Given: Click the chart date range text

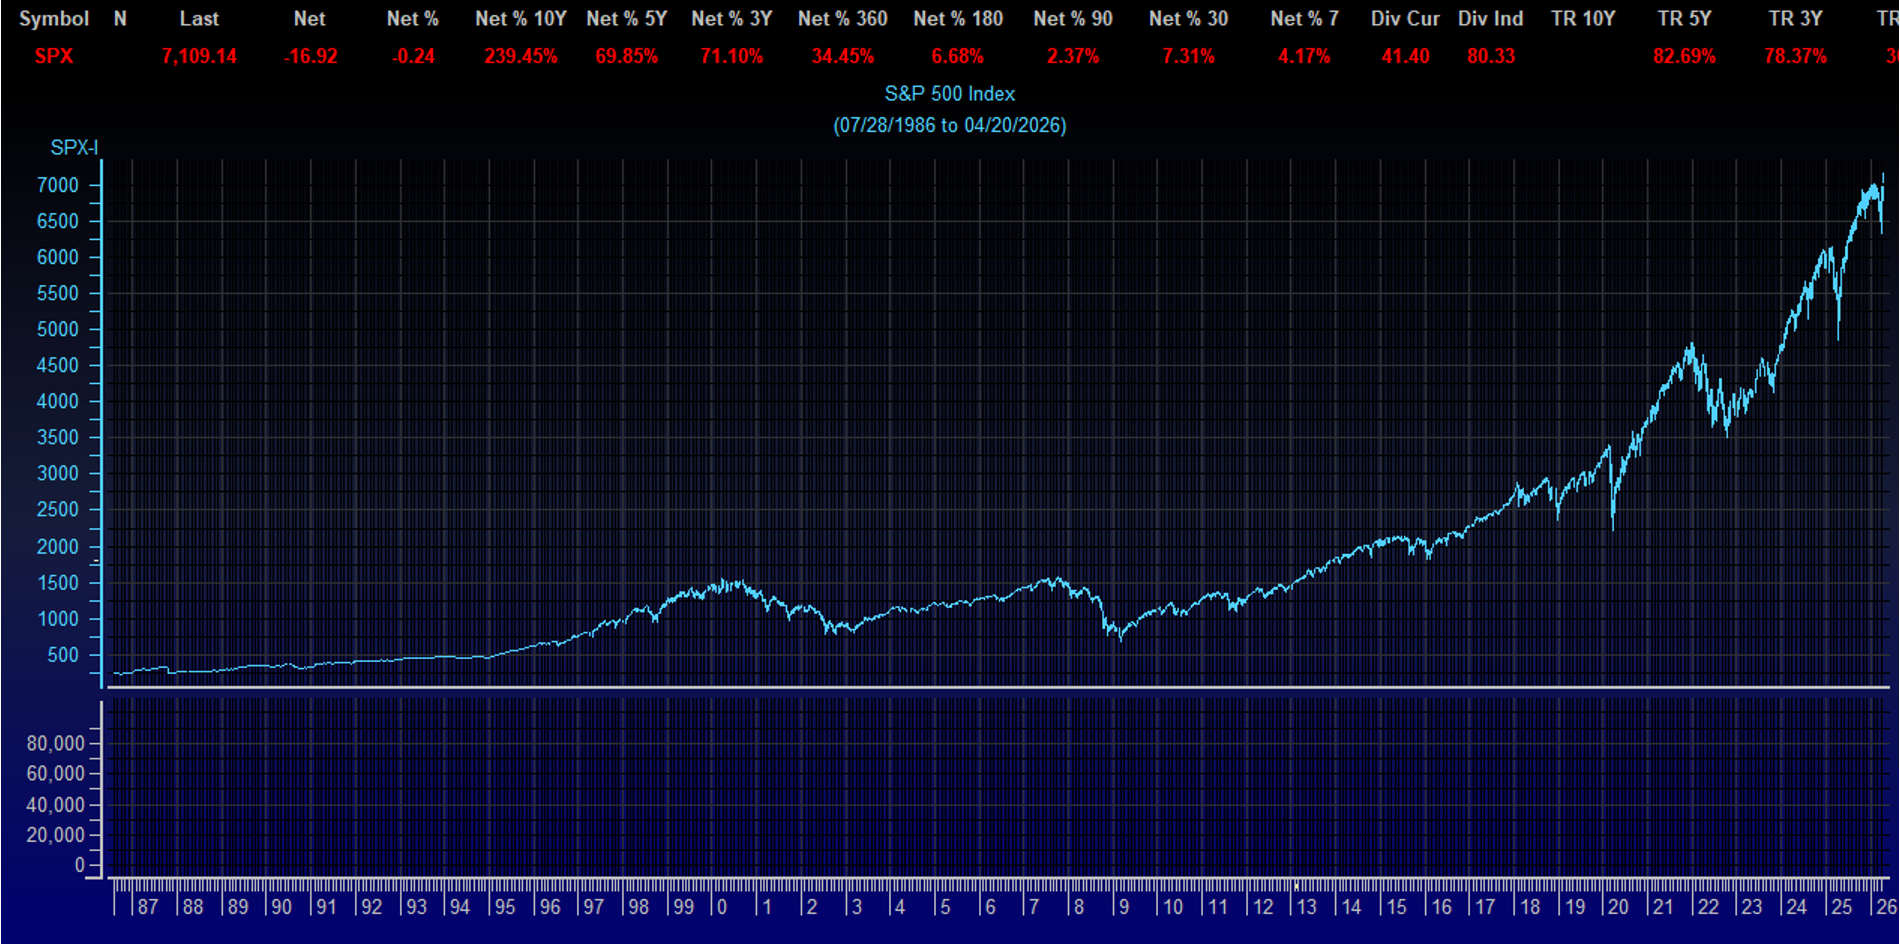Looking at the screenshot, I should click(x=949, y=126).
